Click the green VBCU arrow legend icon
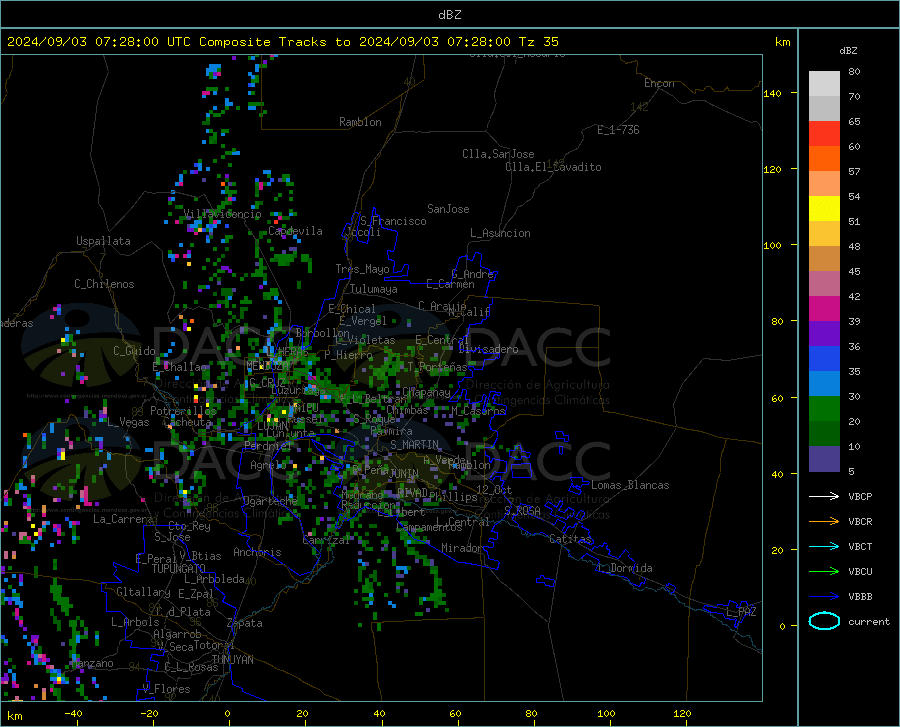The image size is (900, 727). [x=824, y=572]
